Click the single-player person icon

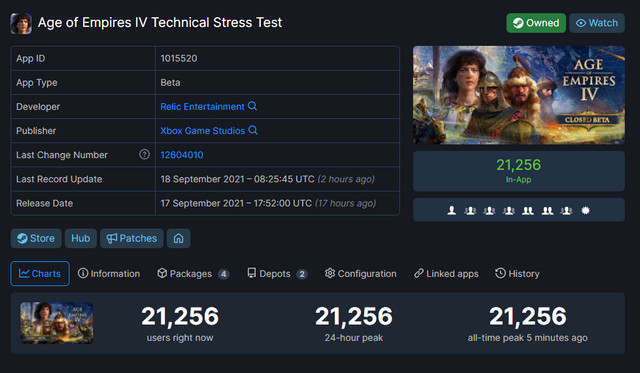point(451,211)
